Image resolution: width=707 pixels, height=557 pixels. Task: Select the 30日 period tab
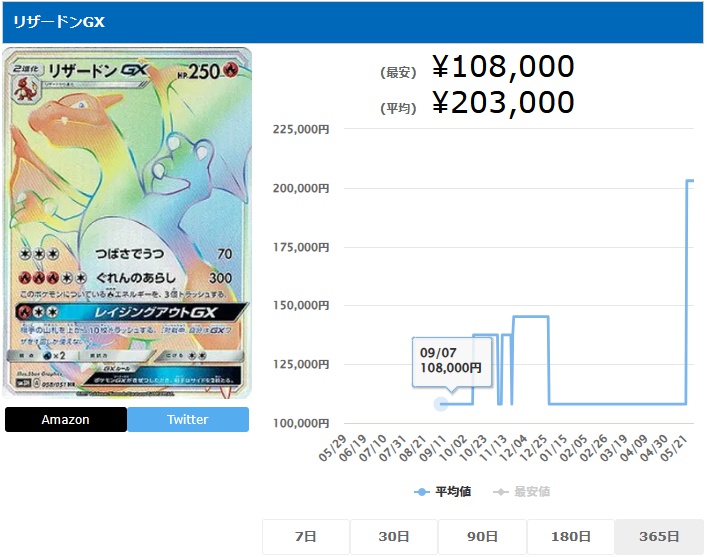(x=394, y=536)
